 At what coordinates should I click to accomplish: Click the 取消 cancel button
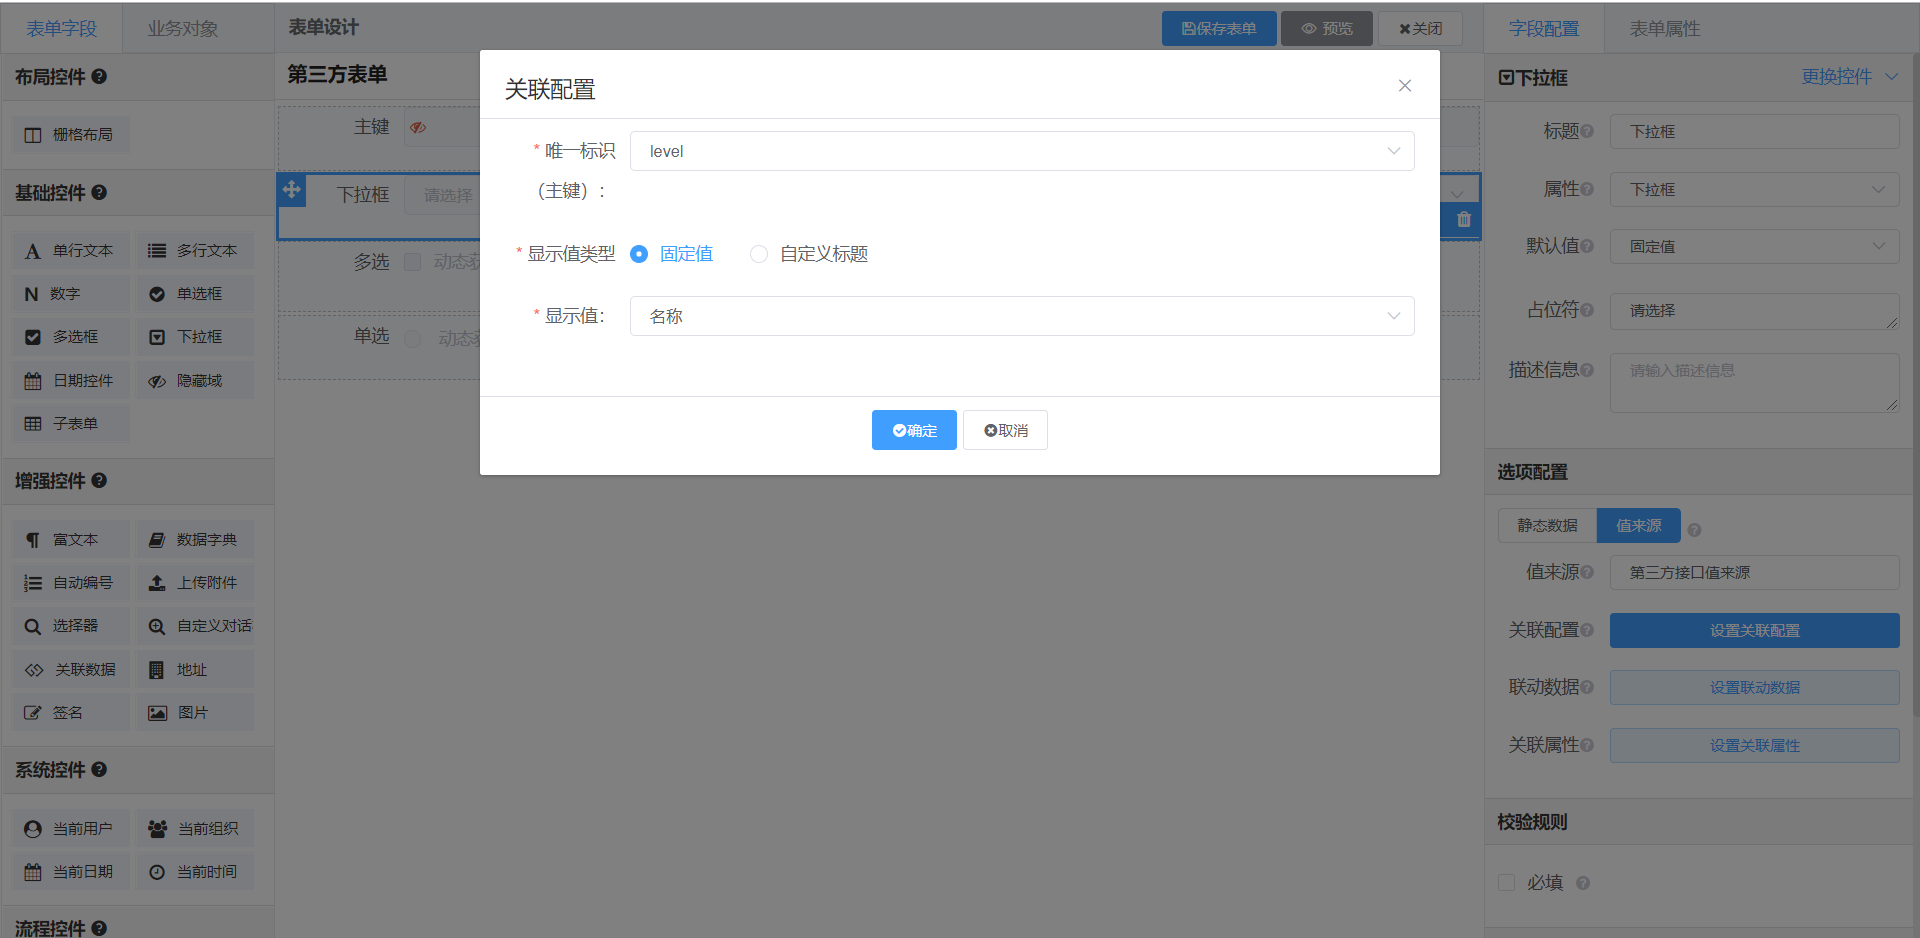1005,430
